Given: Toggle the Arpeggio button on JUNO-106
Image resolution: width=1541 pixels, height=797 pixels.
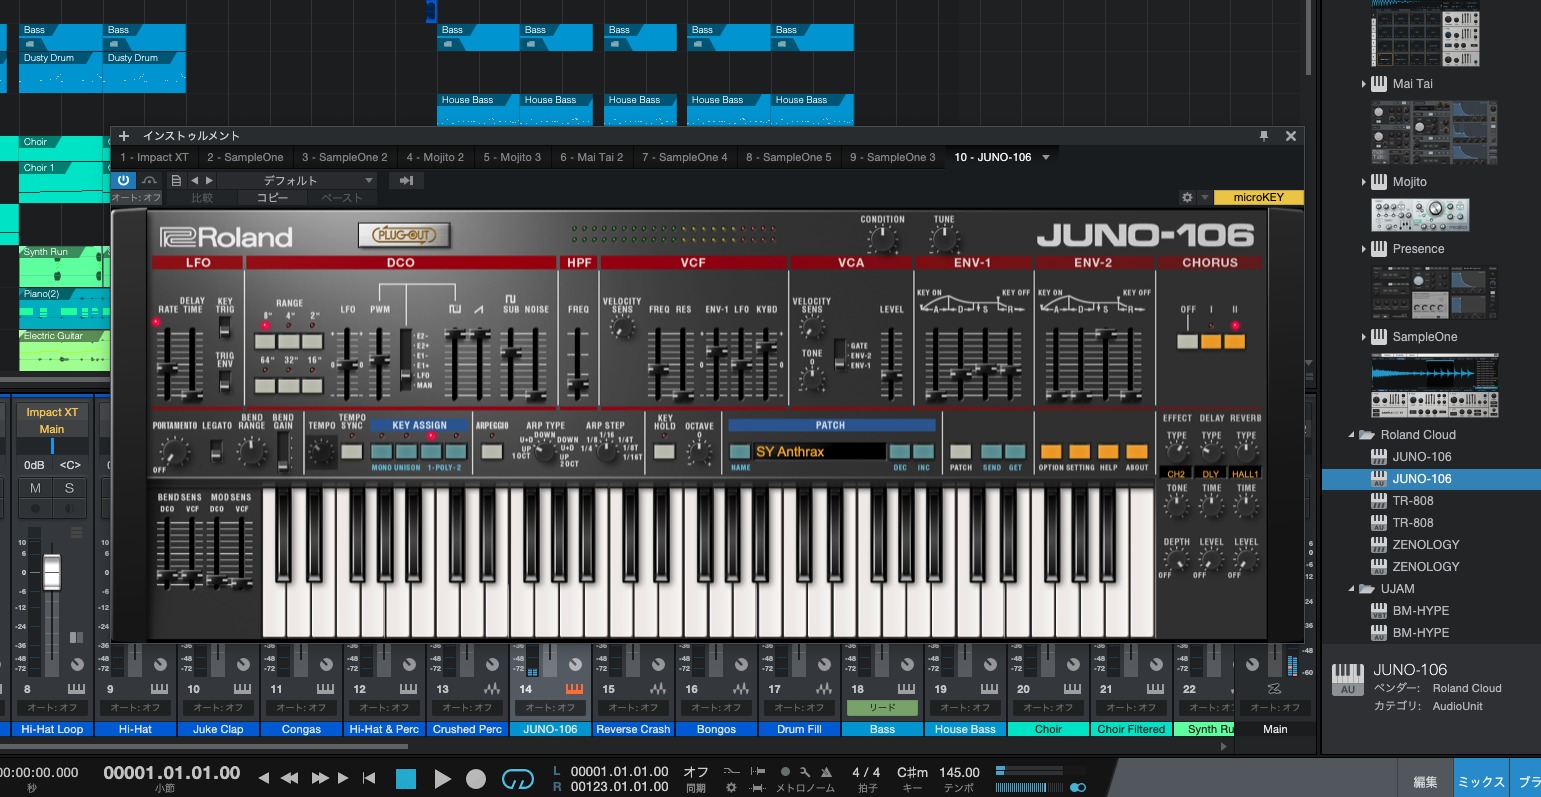Looking at the screenshot, I should coord(491,452).
